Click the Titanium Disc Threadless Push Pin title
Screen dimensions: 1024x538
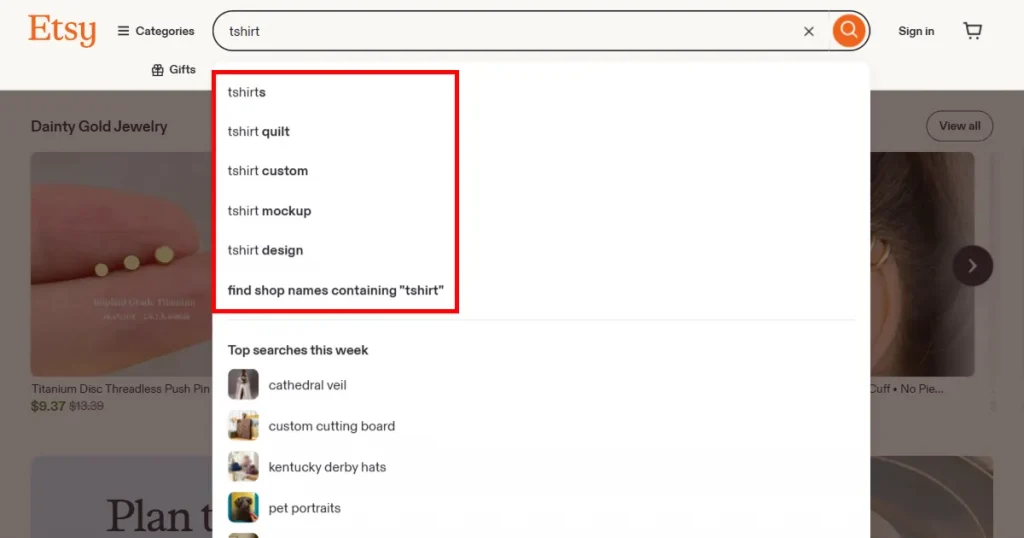[x=121, y=388]
